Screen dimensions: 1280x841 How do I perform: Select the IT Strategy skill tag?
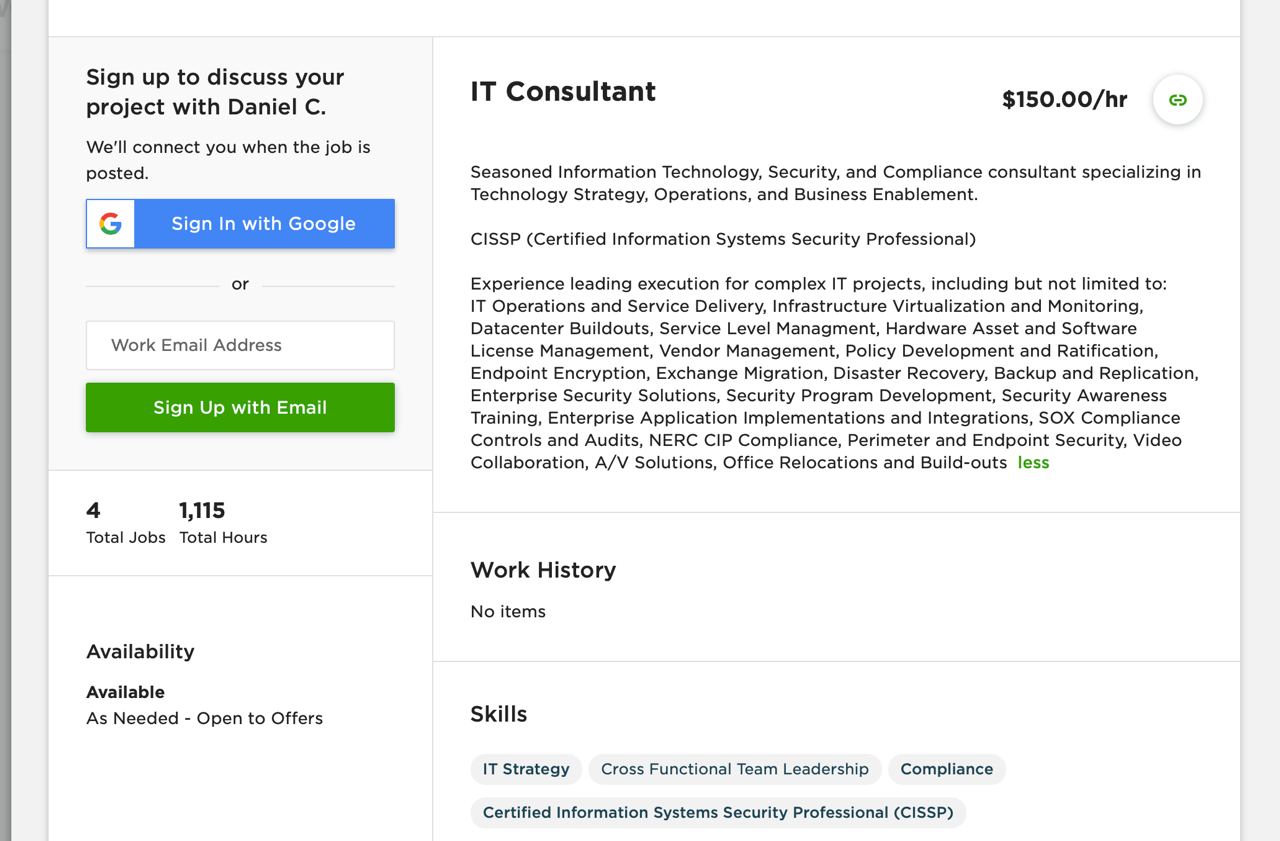526,769
